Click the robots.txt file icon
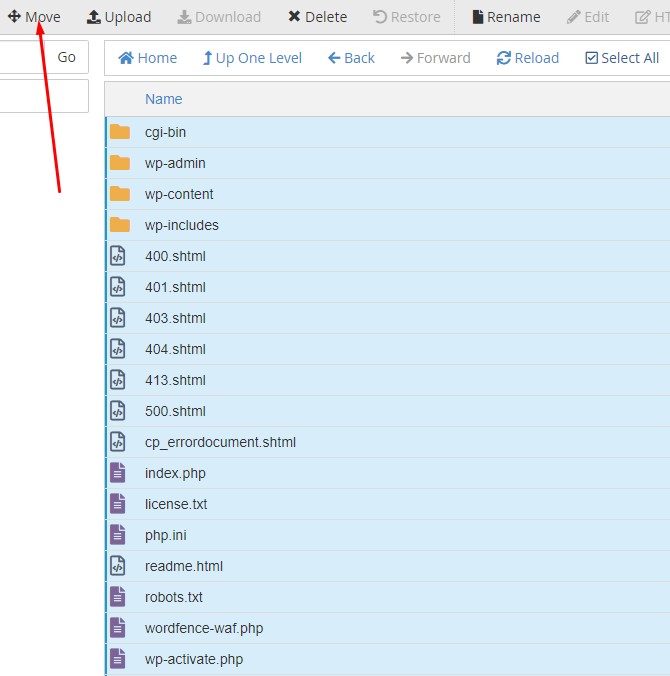Image resolution: width=670 pixels, height=676 pixels. click(x=118, y=597)
